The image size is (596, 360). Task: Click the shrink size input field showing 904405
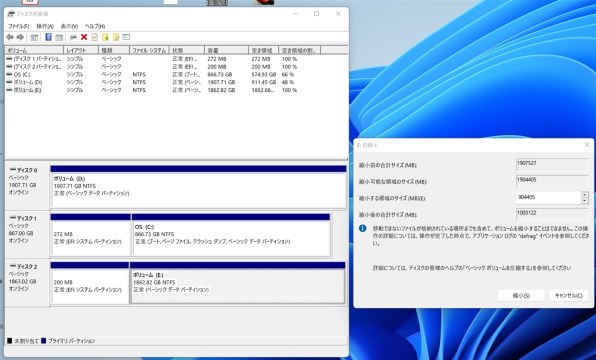(548, 197)
